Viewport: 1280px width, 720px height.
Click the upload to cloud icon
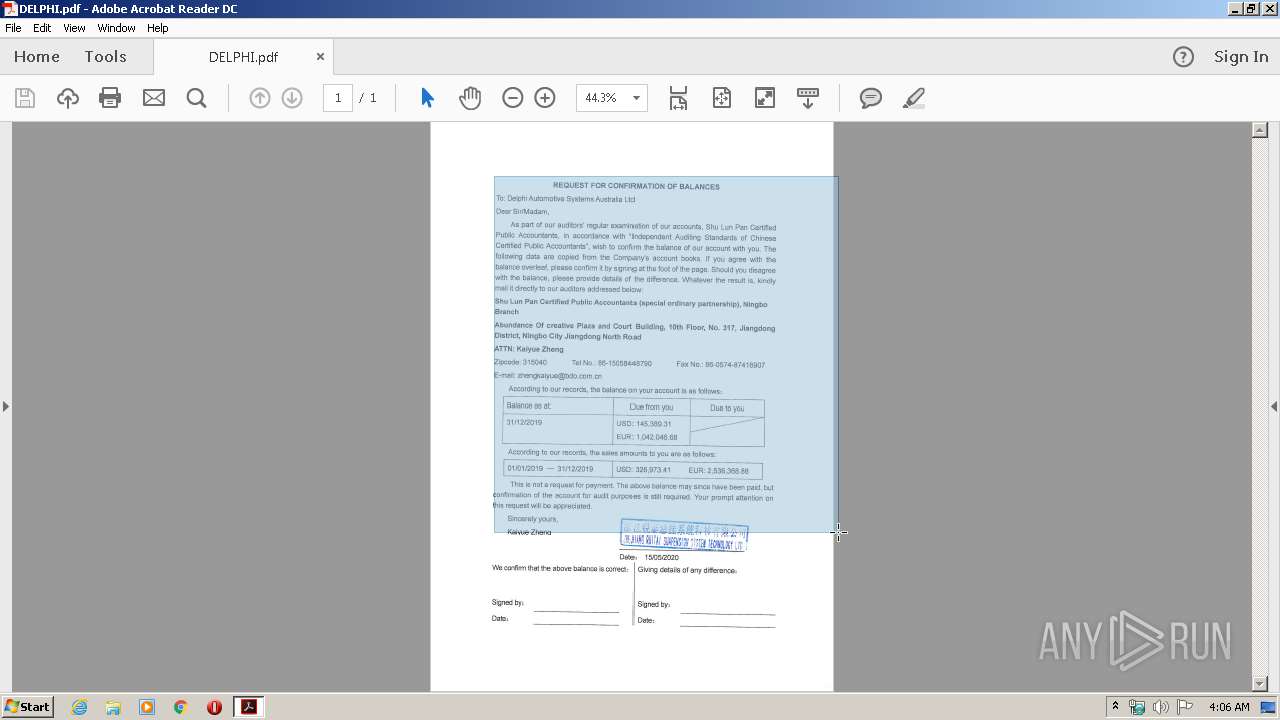[68, 98]
